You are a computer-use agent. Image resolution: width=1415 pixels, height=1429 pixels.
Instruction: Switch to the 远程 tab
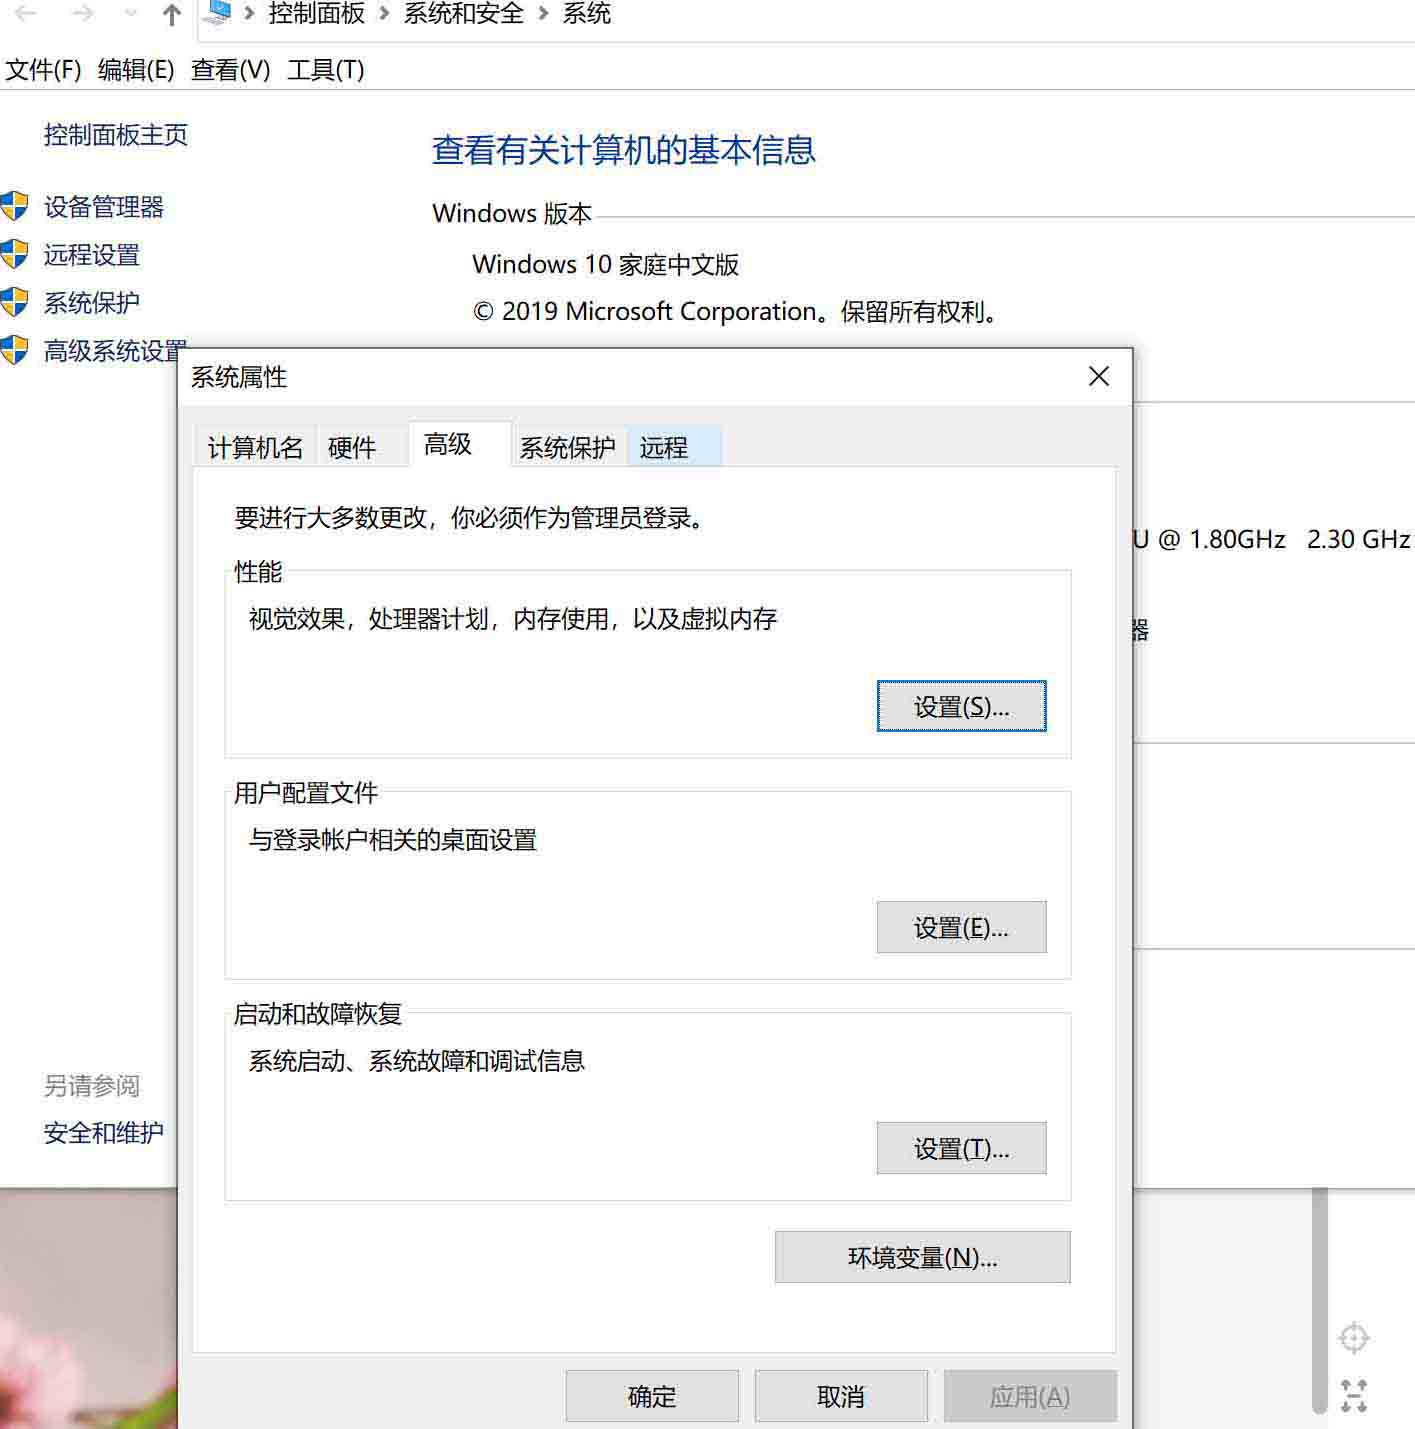pos(664,447)
